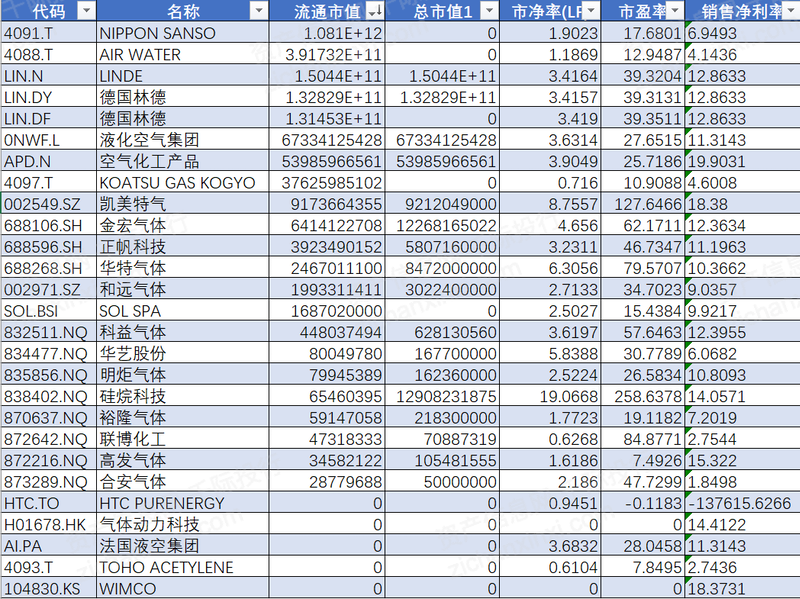The image size is (800, 599).
Task: Click the 销售净利率 header filter icon
Action: point(792,11)
